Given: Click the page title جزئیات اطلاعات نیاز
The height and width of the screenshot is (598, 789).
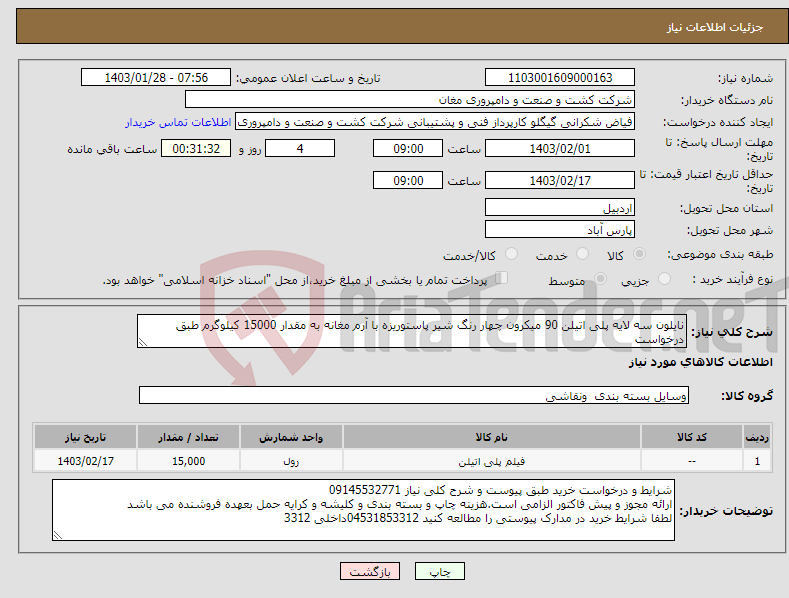Looking at the screenshot, I should tap(715, 27).
